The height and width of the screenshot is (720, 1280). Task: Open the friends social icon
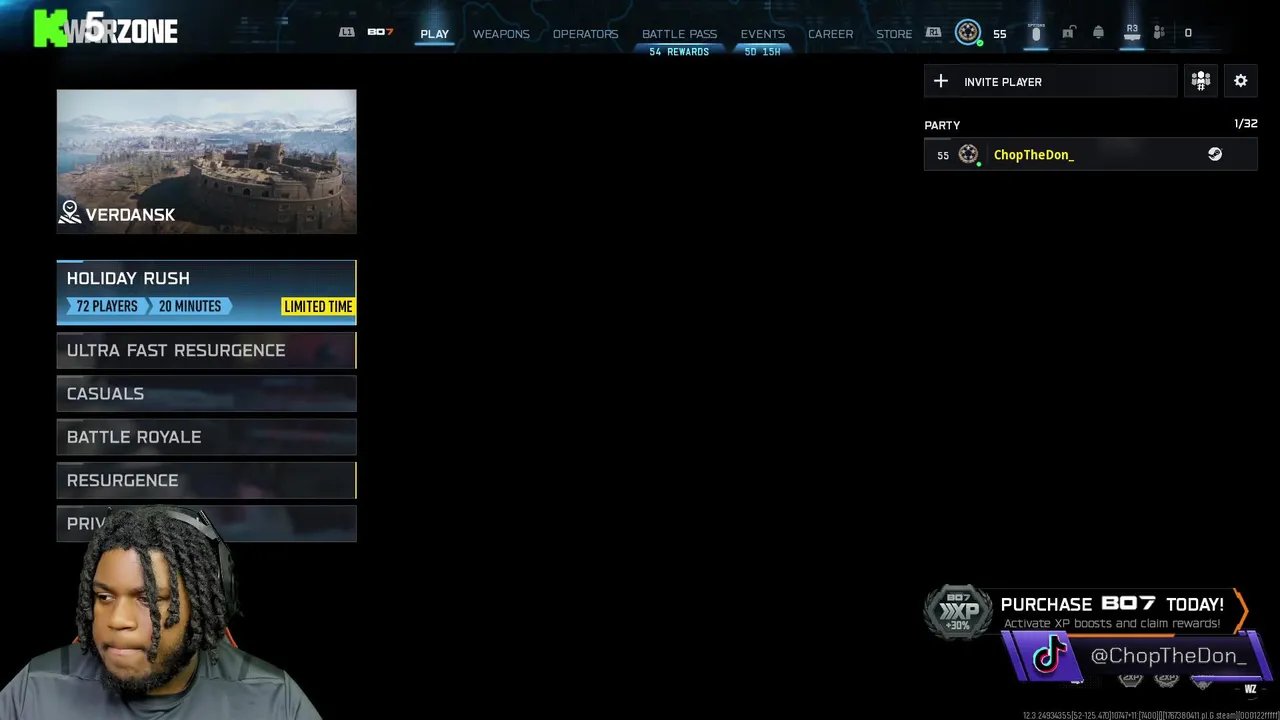pos(1159,33)
